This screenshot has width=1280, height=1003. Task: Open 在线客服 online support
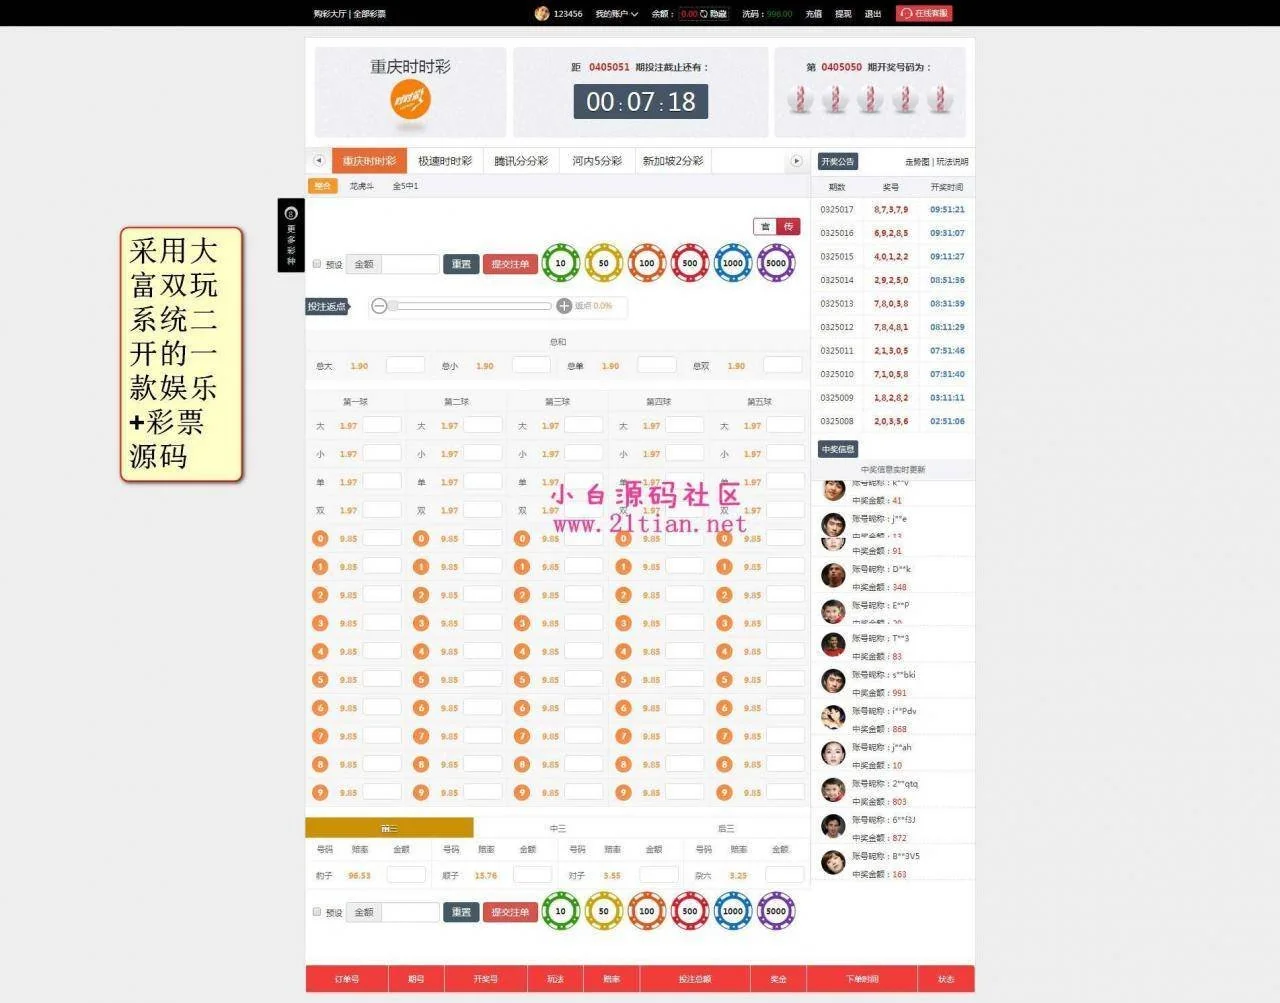pos(924,14)
